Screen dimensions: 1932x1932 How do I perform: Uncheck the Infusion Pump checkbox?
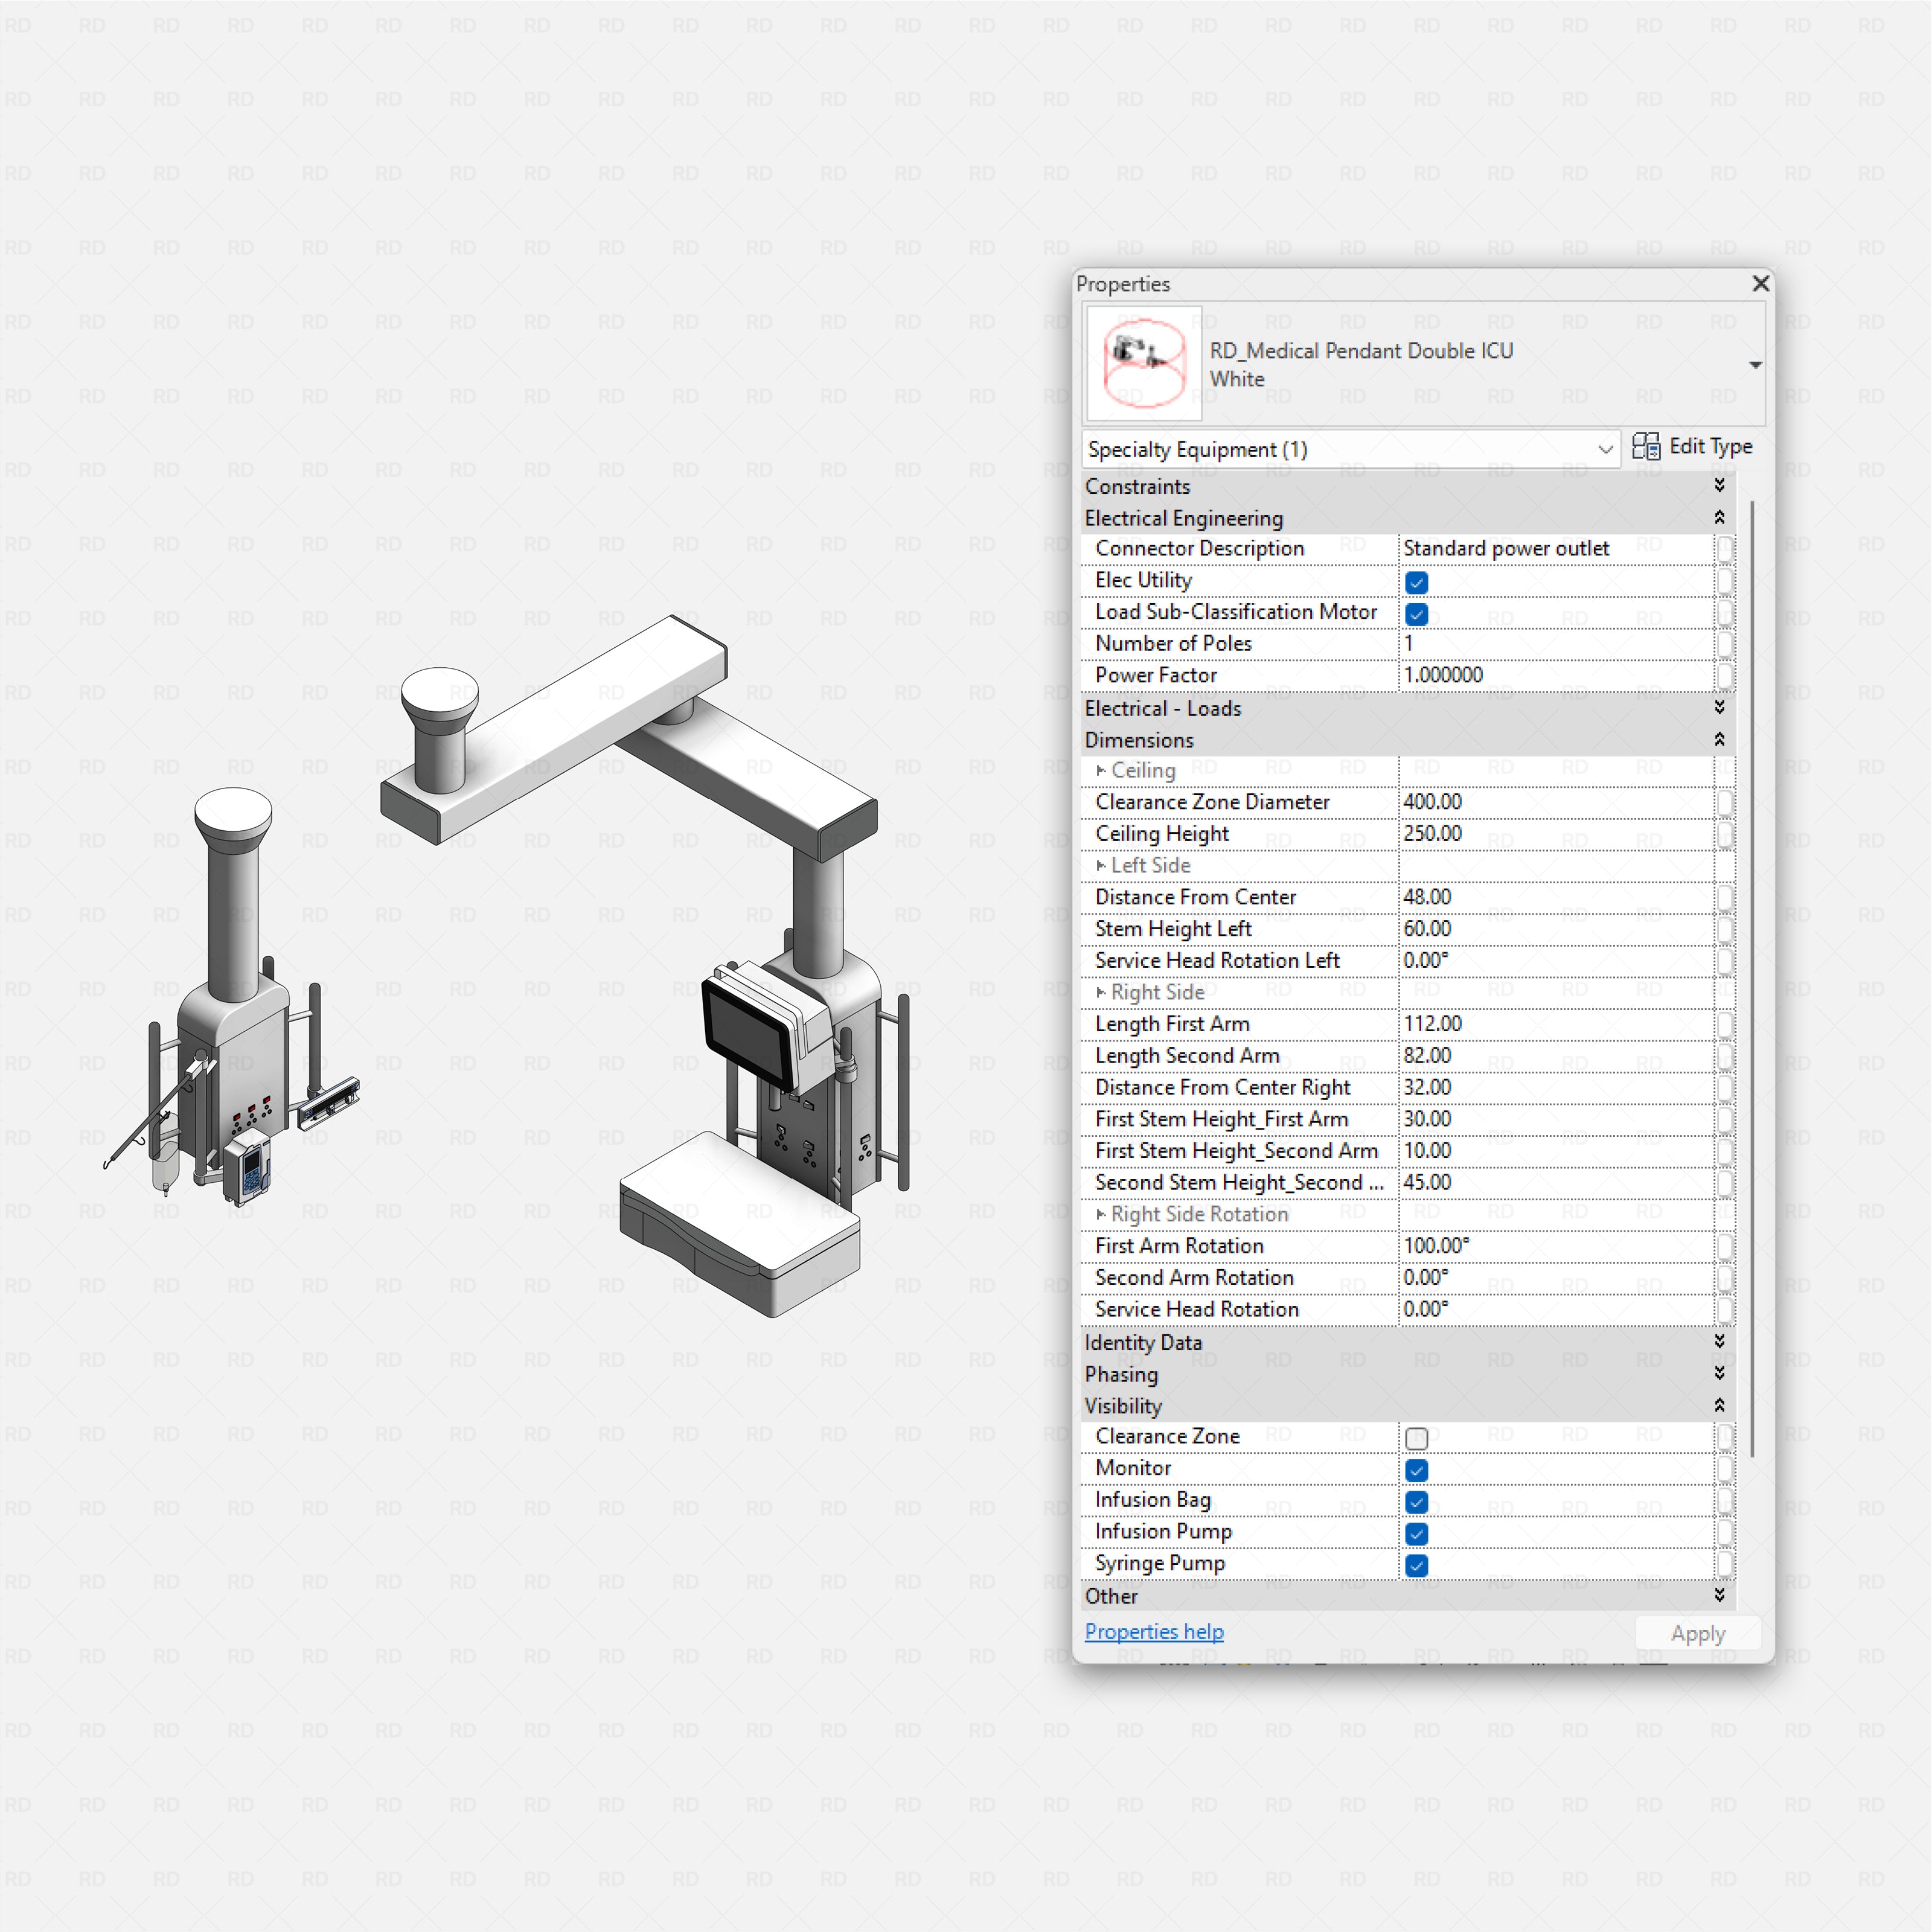click(1416, 1533)
